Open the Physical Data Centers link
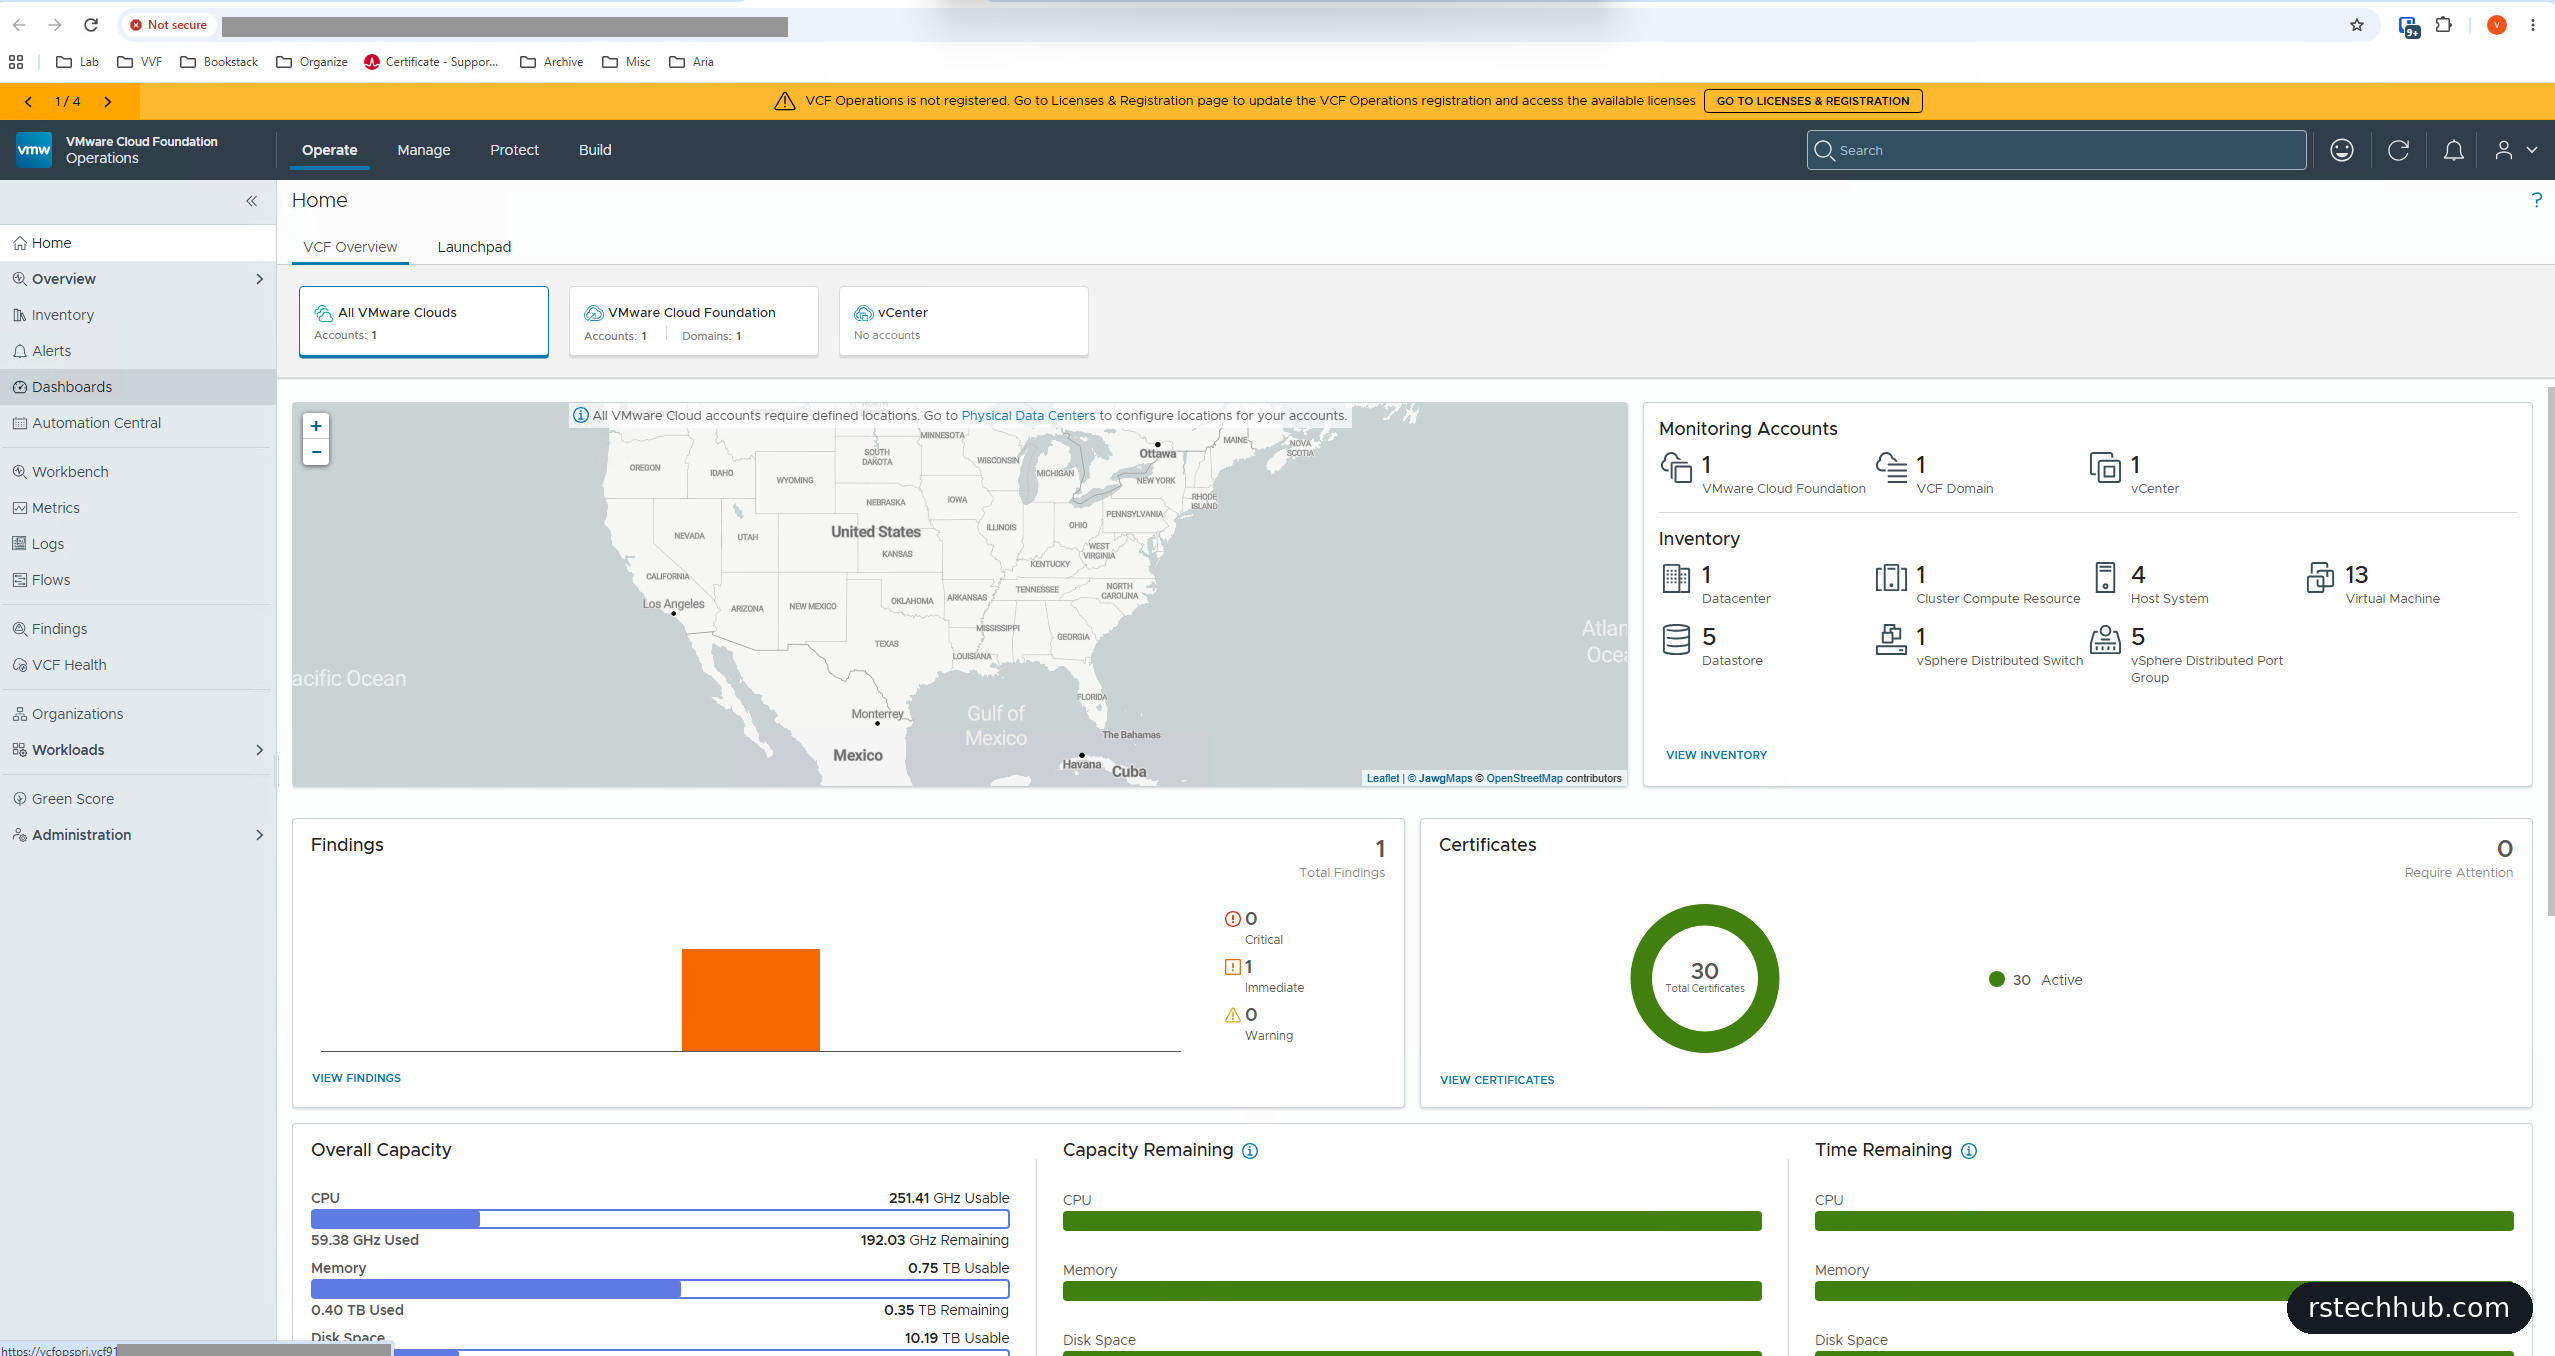 pyautogui.click(x=1028, y=416)
